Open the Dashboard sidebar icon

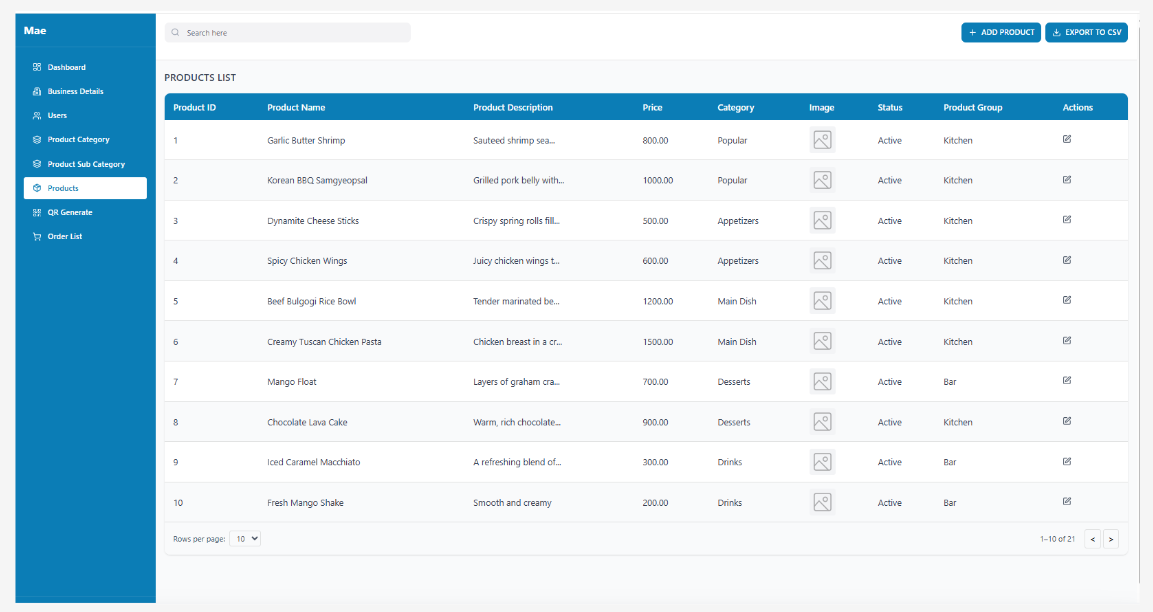pos(38,67)
